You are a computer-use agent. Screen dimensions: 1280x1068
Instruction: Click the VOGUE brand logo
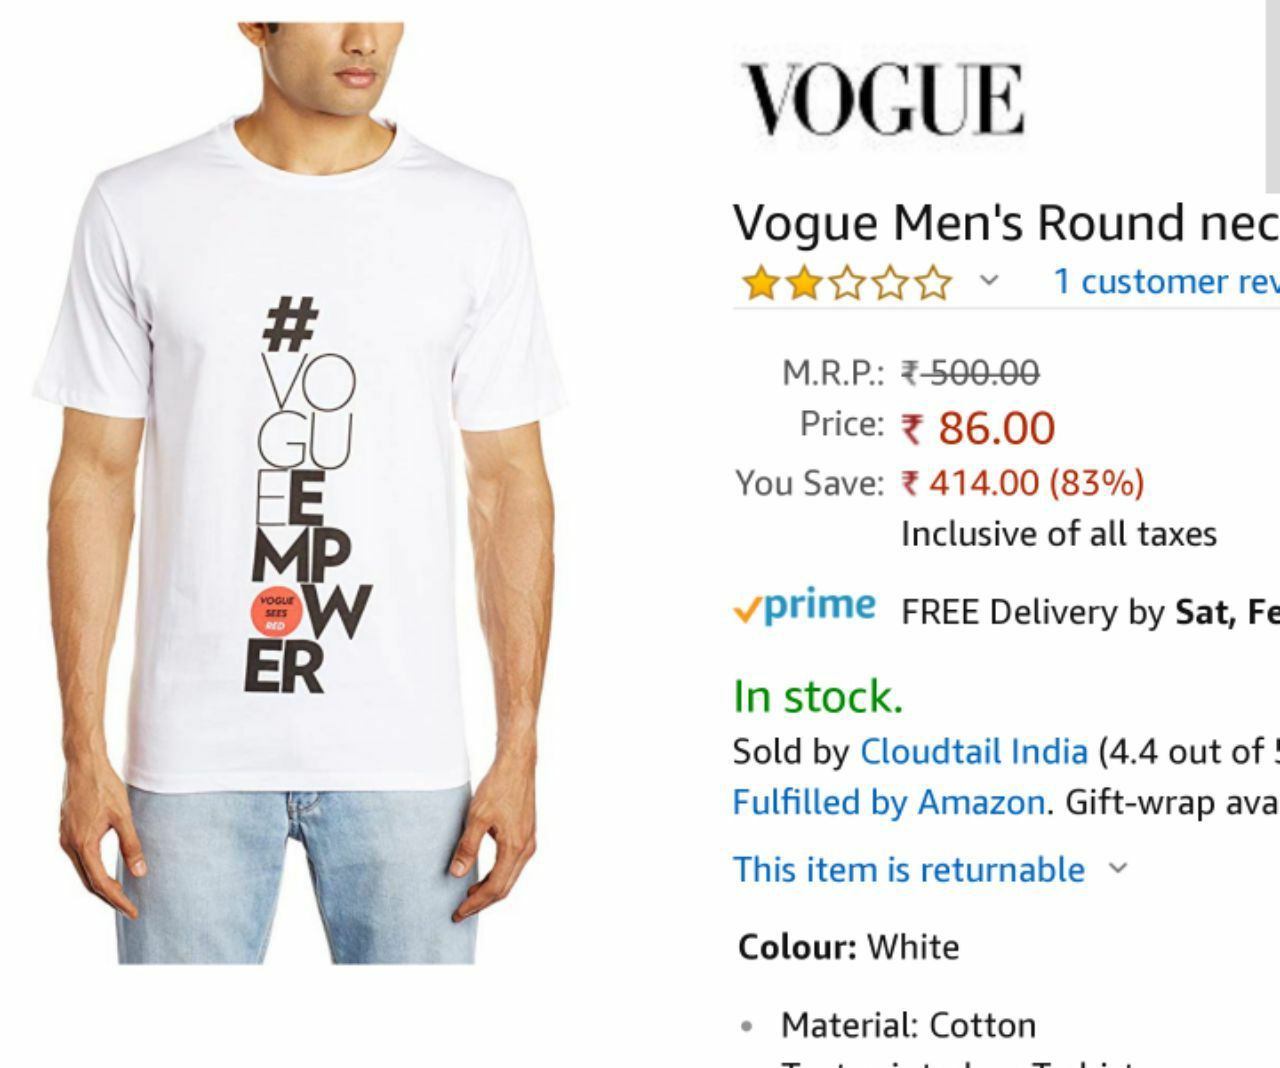coord(884,98)
